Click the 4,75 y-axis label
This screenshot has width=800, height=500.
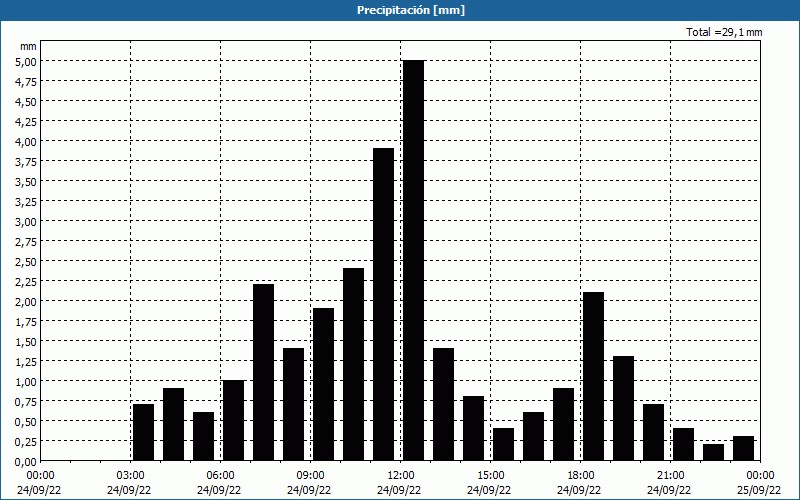(26, 81)
